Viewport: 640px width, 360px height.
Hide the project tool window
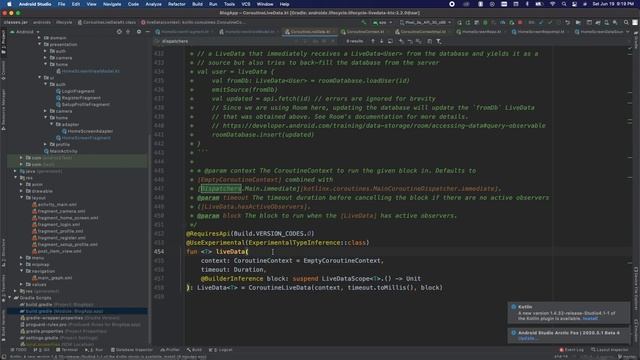pos(147,31)
